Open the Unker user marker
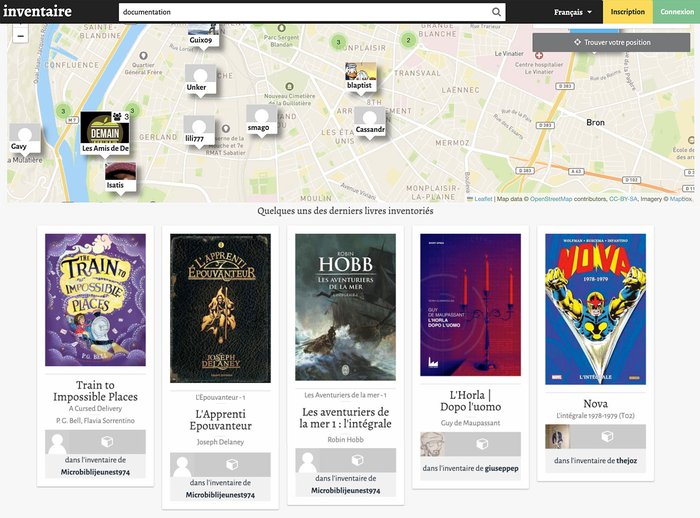 tap(200, 79)
